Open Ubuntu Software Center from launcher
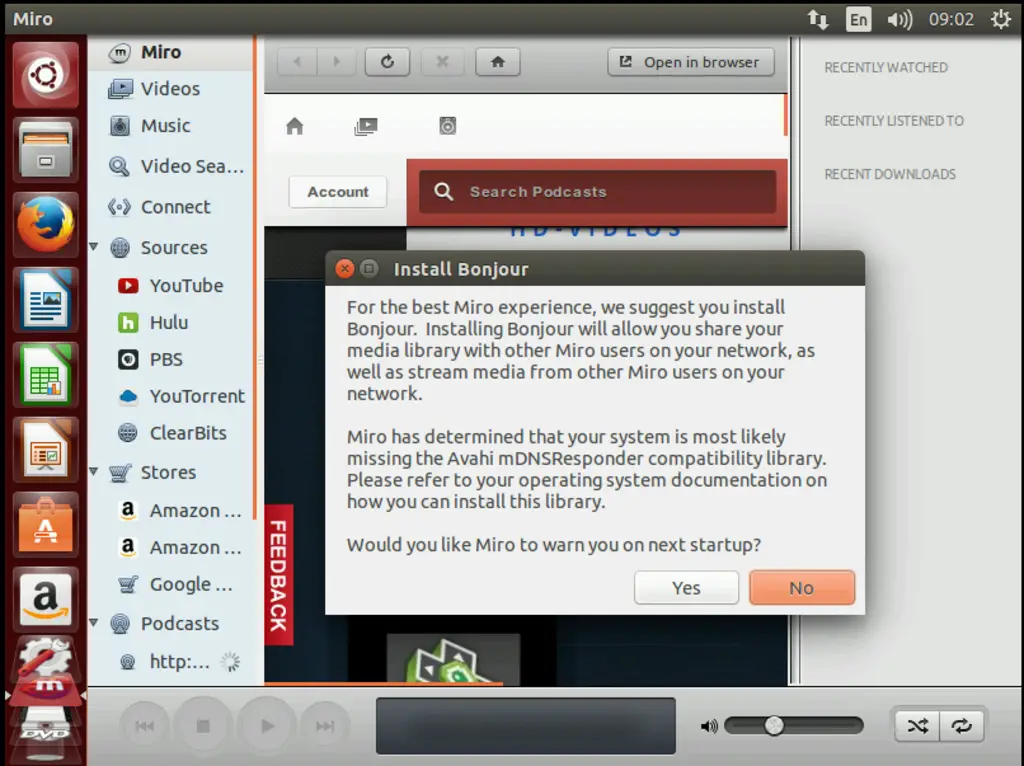1024x766 pixels. (45, 525)
